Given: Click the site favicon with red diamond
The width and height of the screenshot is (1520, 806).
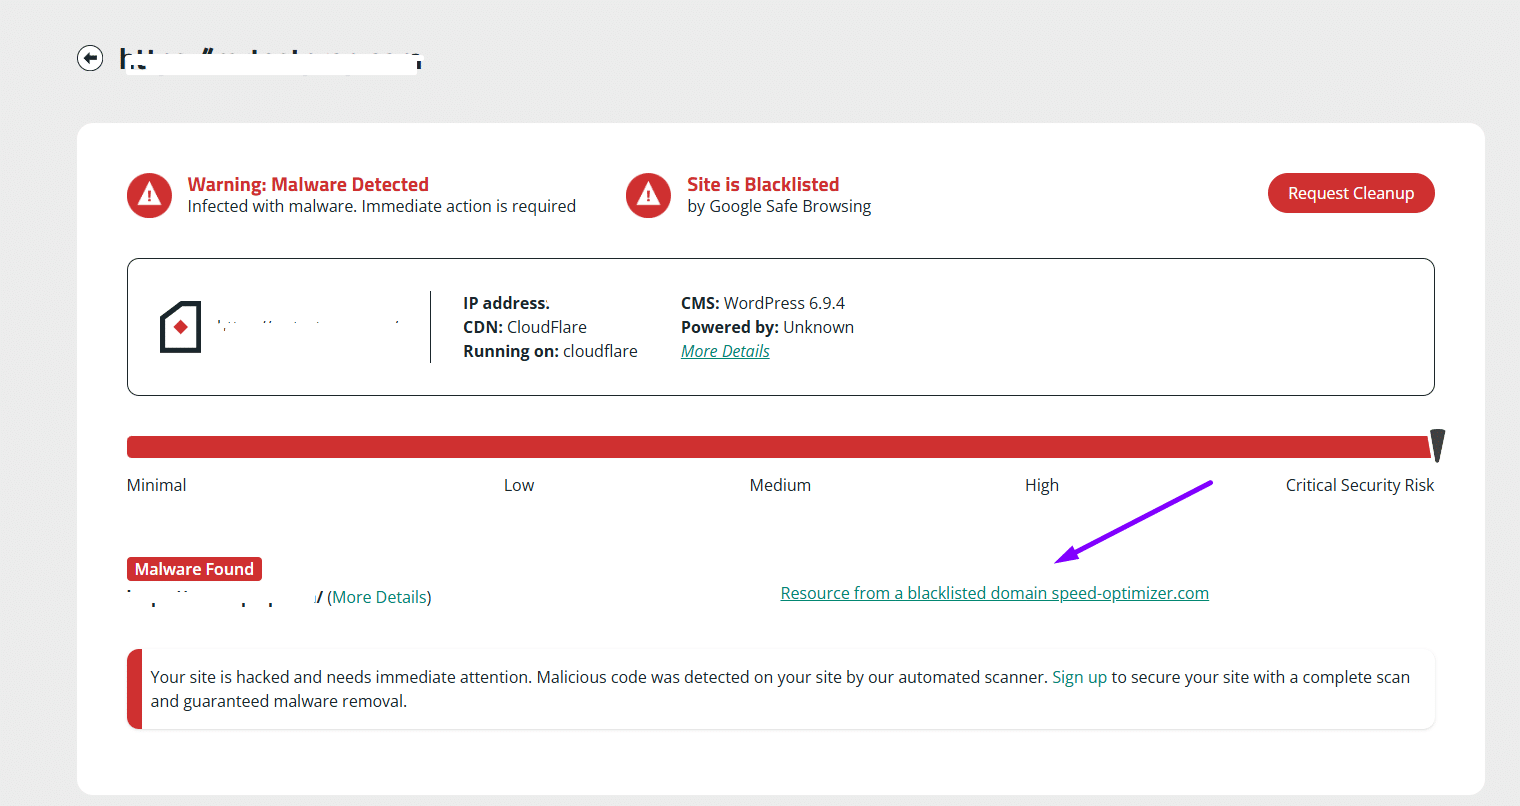Looking at the screenshot, I should point(181,327).
